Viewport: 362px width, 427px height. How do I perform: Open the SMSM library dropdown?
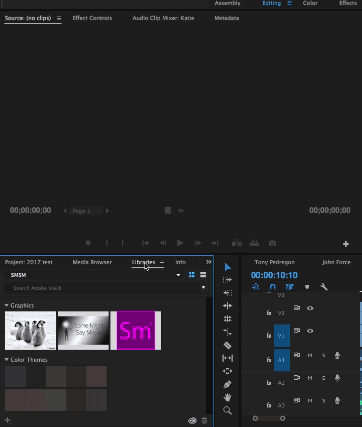pos(178,275)
